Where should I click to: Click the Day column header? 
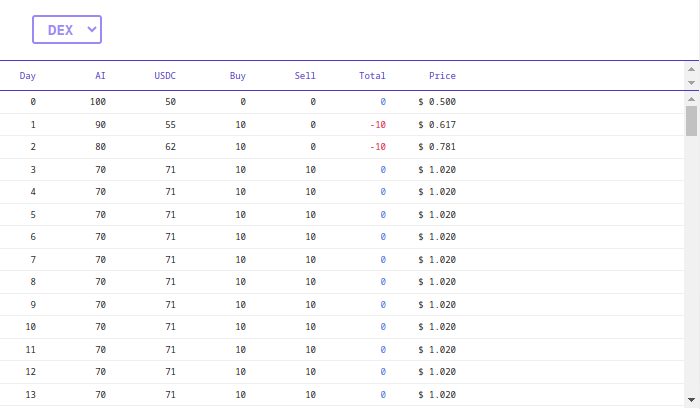tap(28, 76)
